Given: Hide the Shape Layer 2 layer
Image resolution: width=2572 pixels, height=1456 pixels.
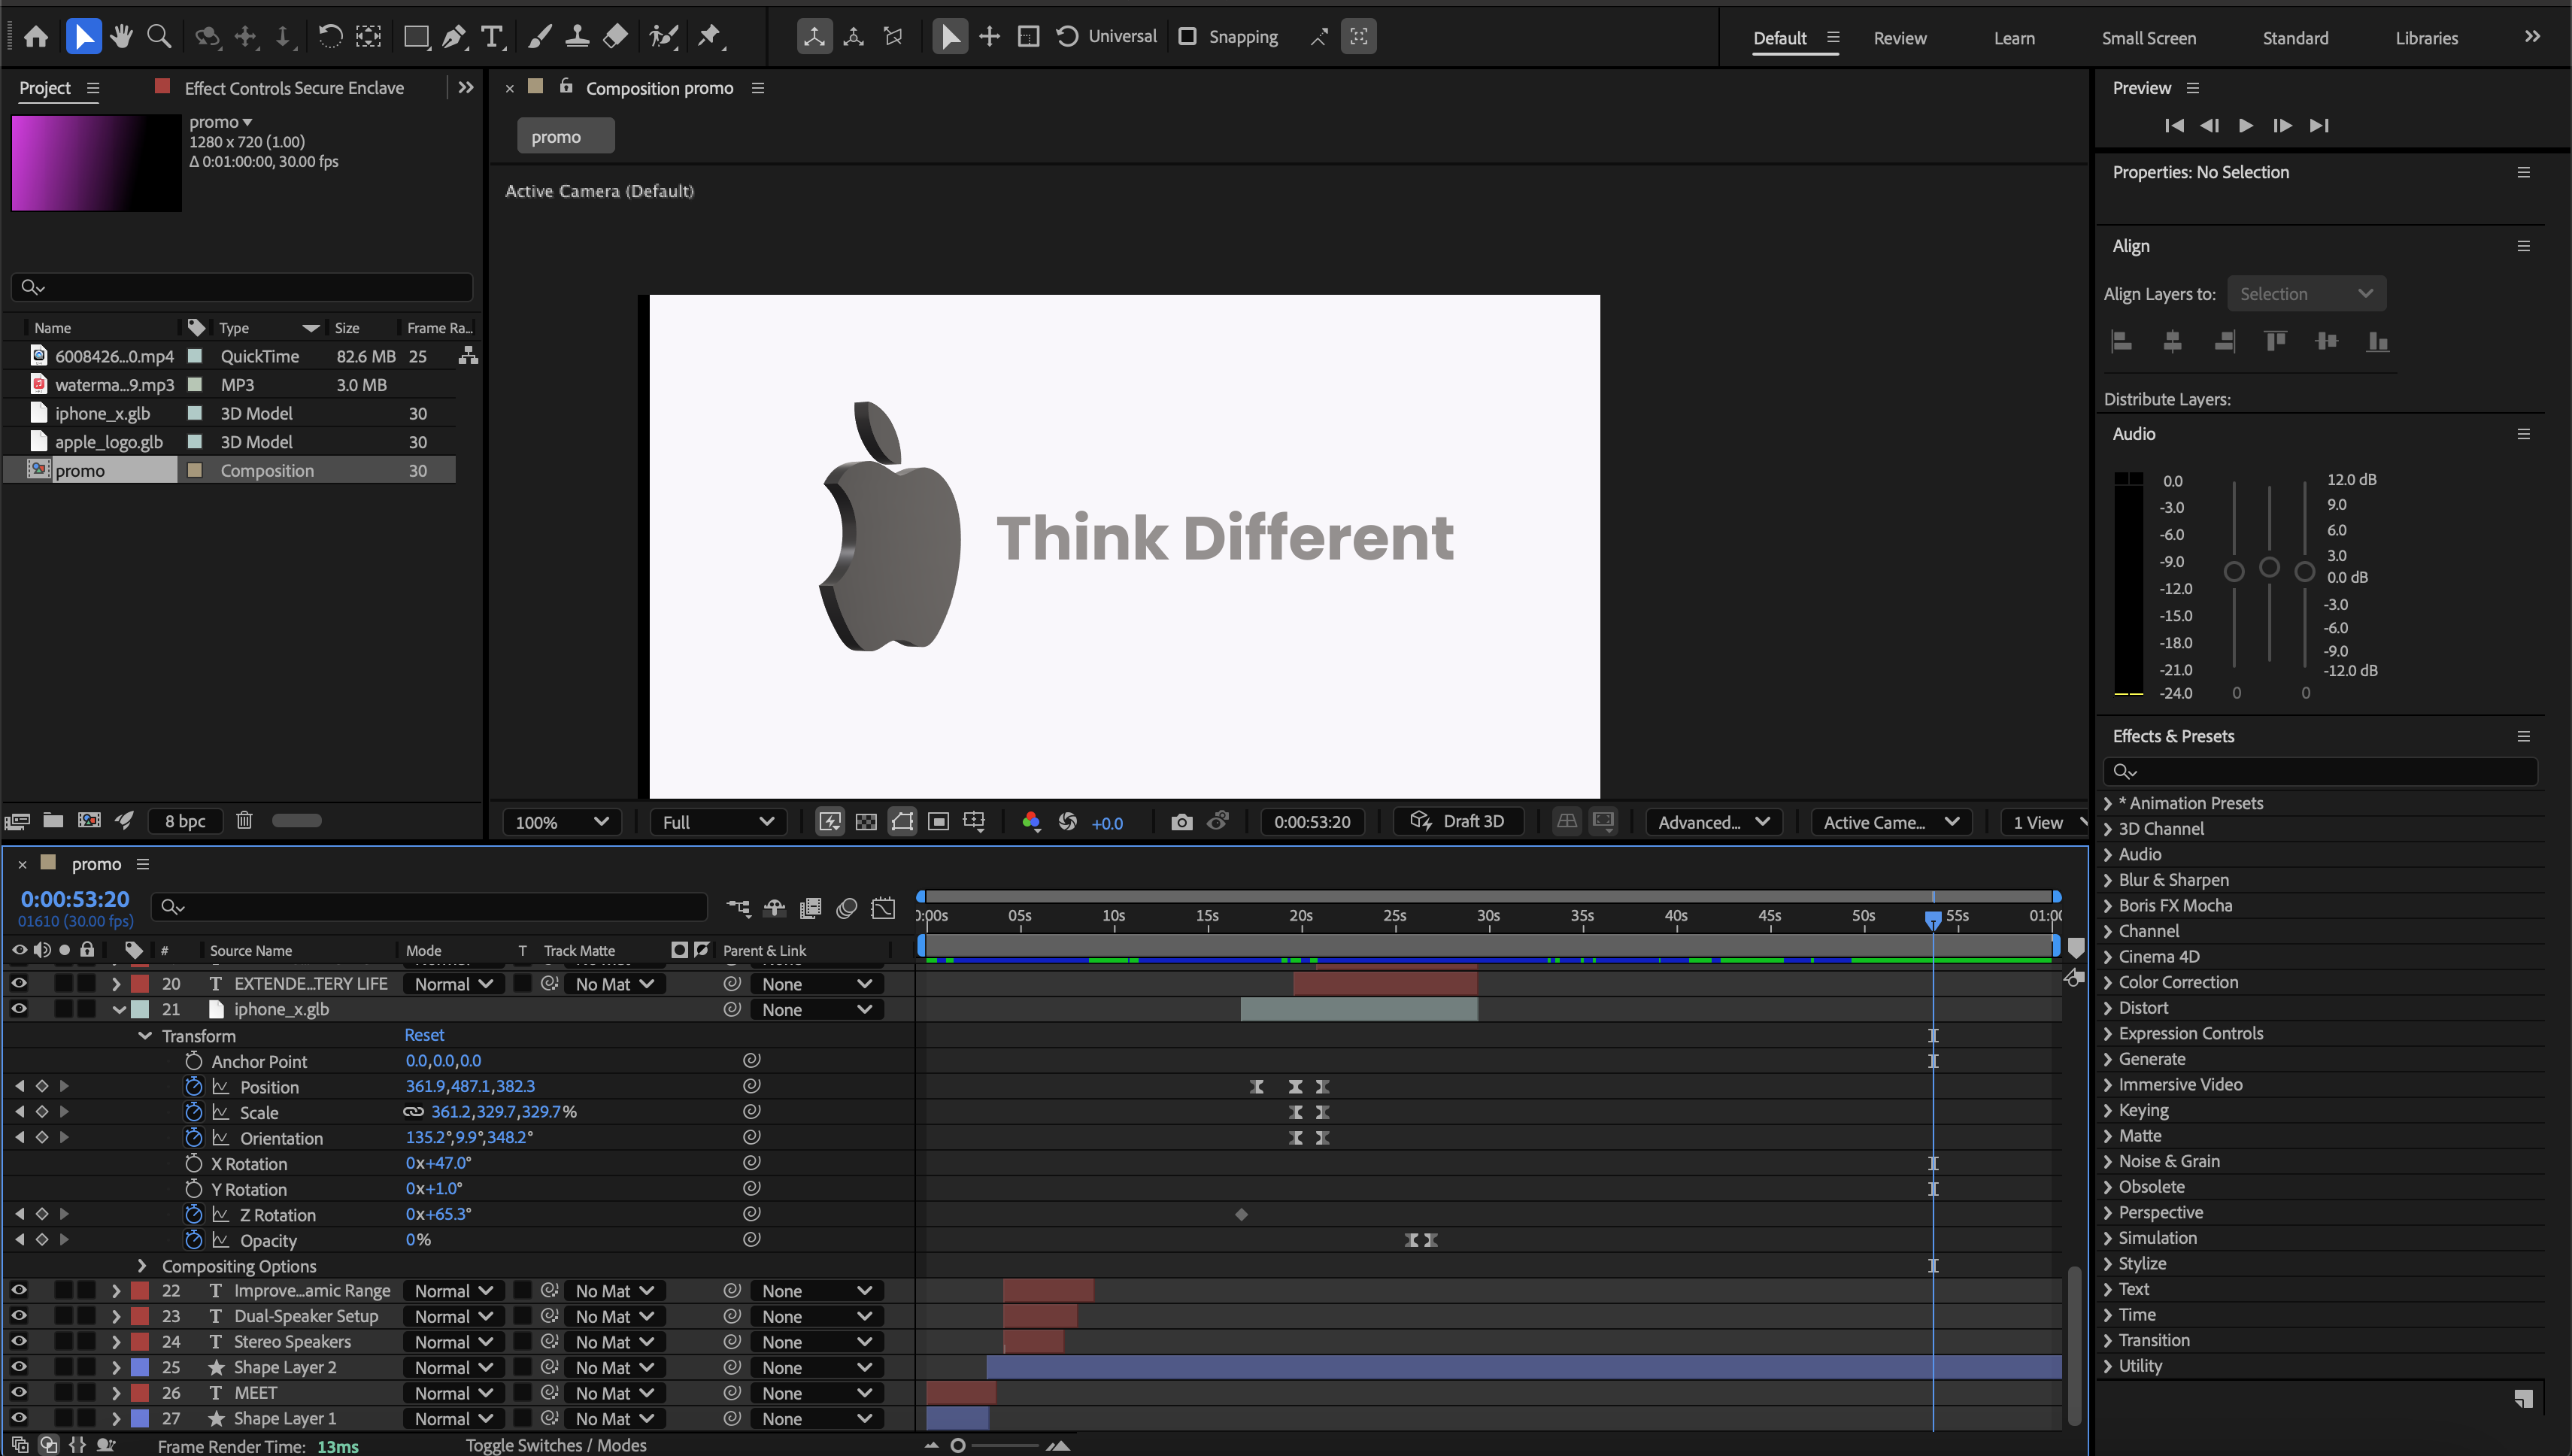Looking at the screenshot, I should coord(19,1367).
